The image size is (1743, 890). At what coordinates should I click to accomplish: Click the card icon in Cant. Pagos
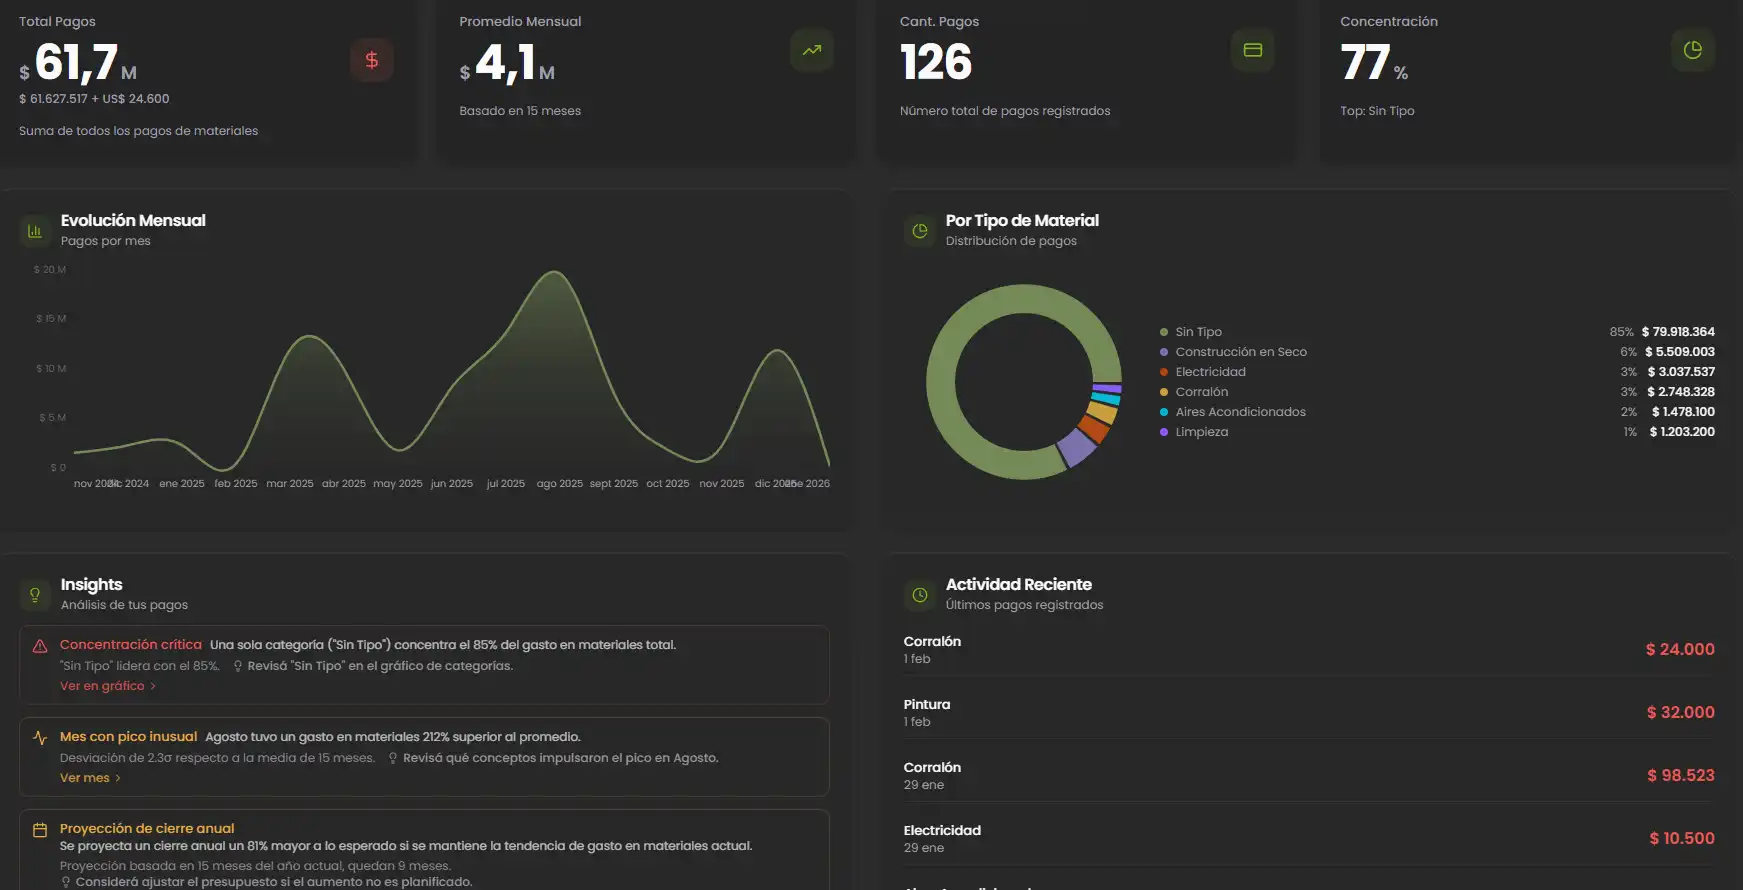1252,50
